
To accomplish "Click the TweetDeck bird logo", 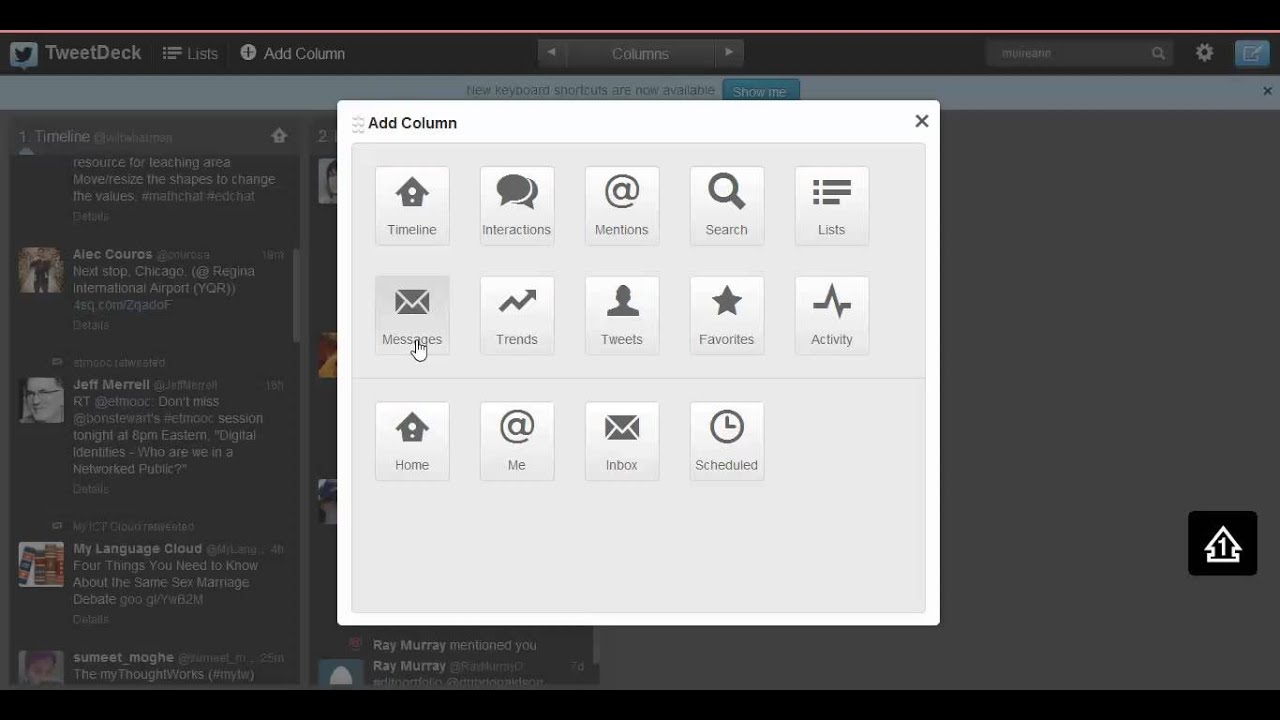I will pyautogui.click(x=24, y=54).
